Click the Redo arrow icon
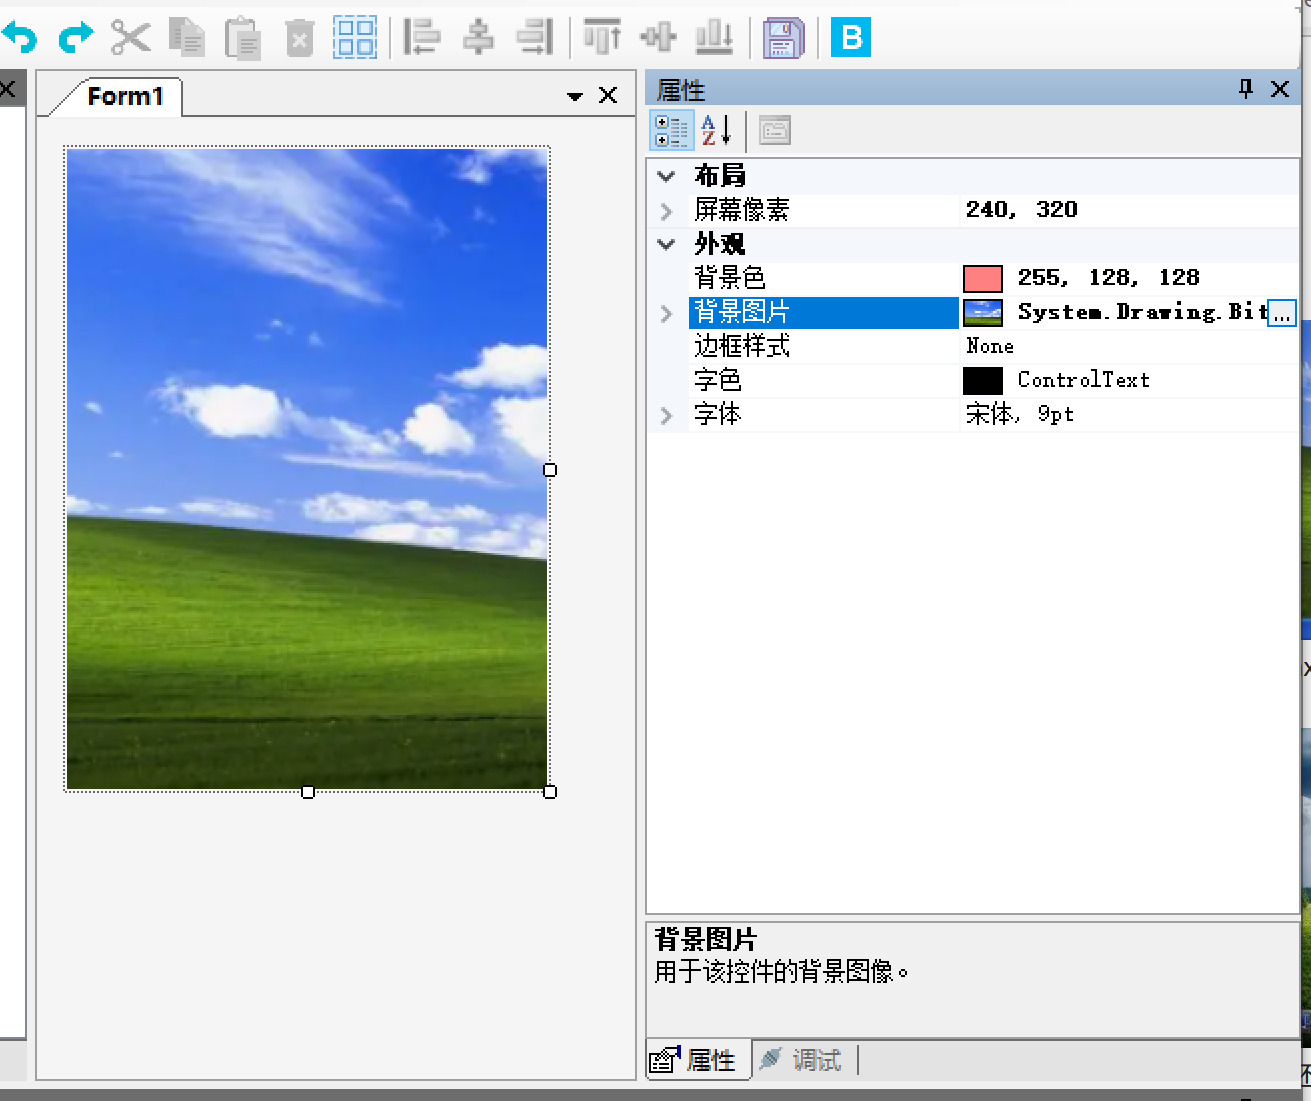The height and width of the screenshot is (1101, 1311). (x=76, y=38)
